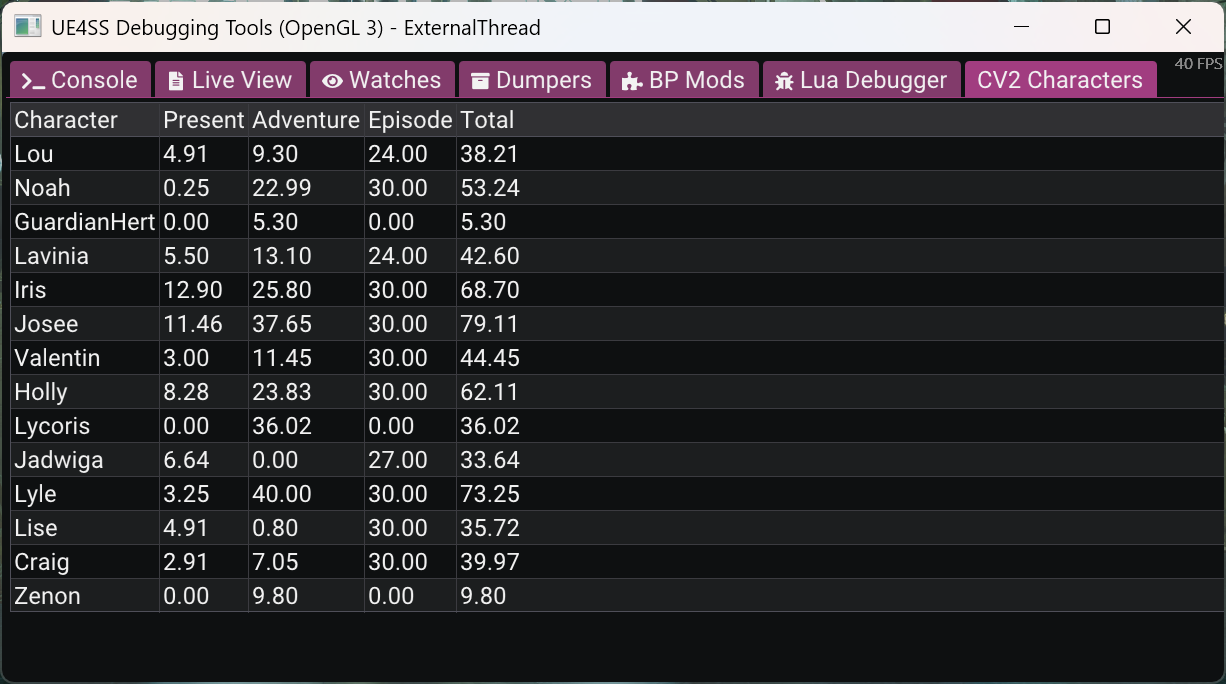Click Lise's adventure value 0.80
This screenshot has height=684, width=1226.
275,528
